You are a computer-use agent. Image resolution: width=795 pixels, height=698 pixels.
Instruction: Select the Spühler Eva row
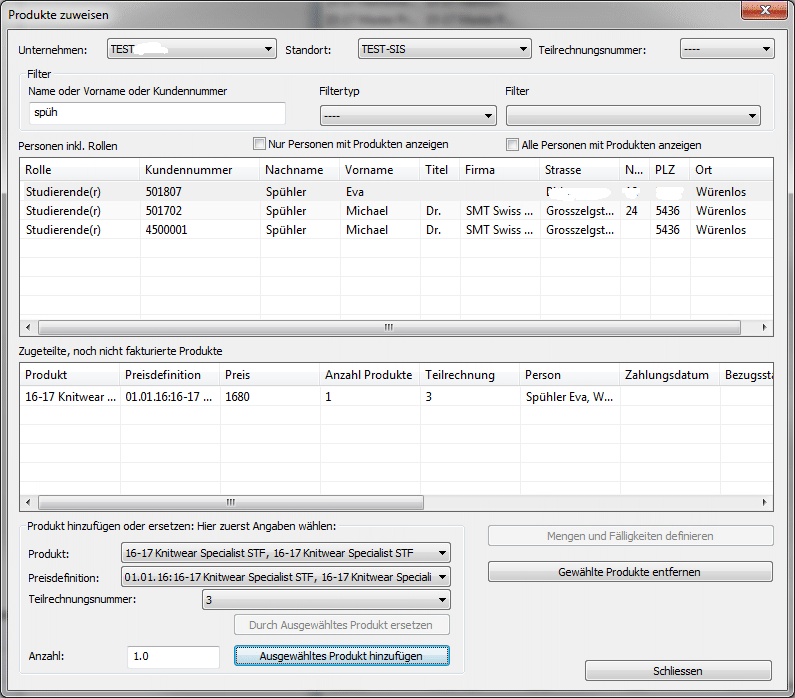pos(300,191)
